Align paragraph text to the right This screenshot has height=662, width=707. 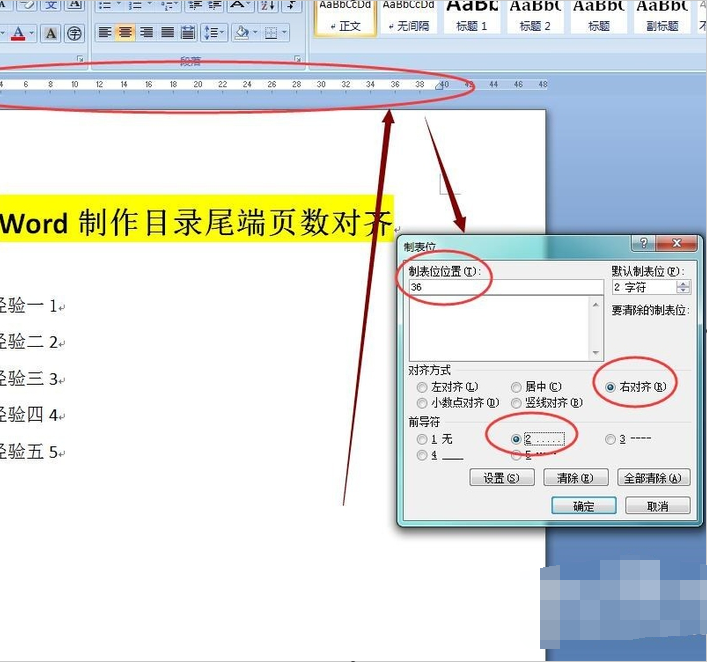pyautogui.click(x=146, y=32)
